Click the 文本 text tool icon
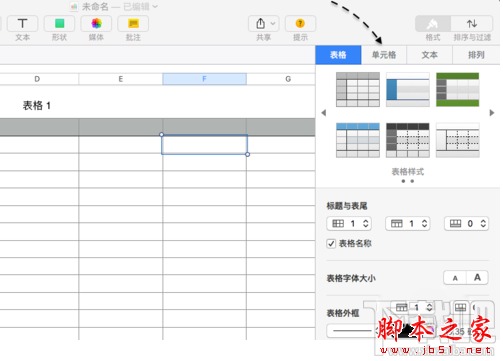Screen dimensions: 503x361 click(x=22, y=24)
